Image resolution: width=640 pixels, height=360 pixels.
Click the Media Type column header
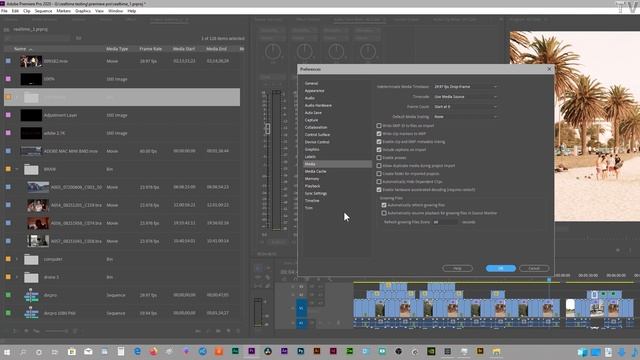[x=117, y=49]
